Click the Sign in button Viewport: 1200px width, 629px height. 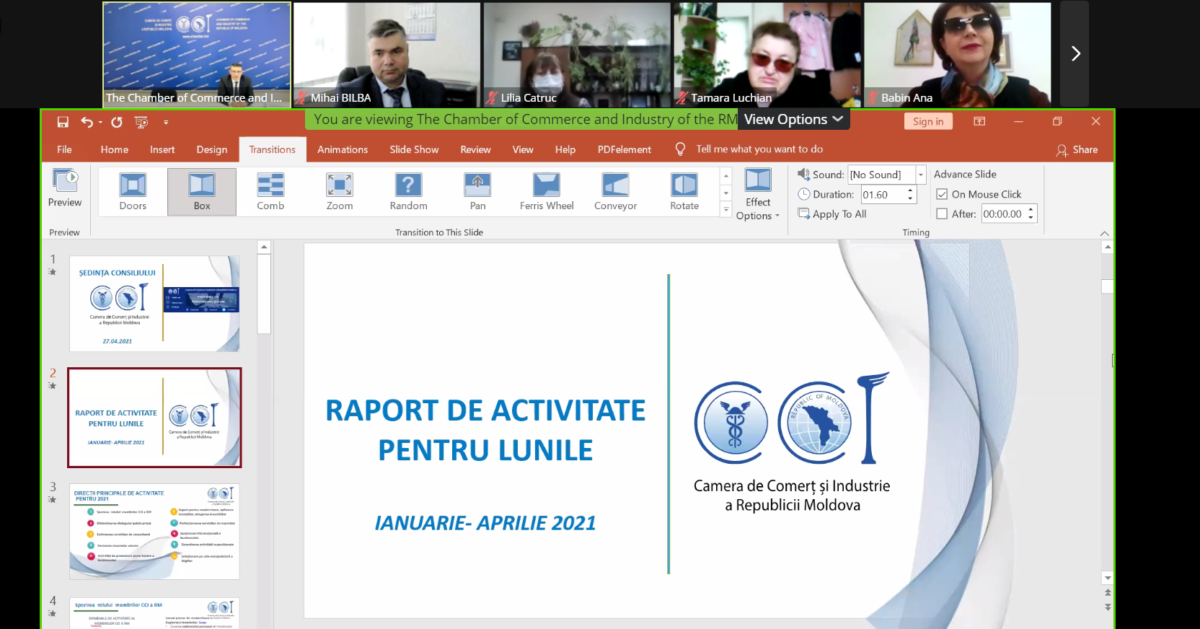[x=928, y=122]
